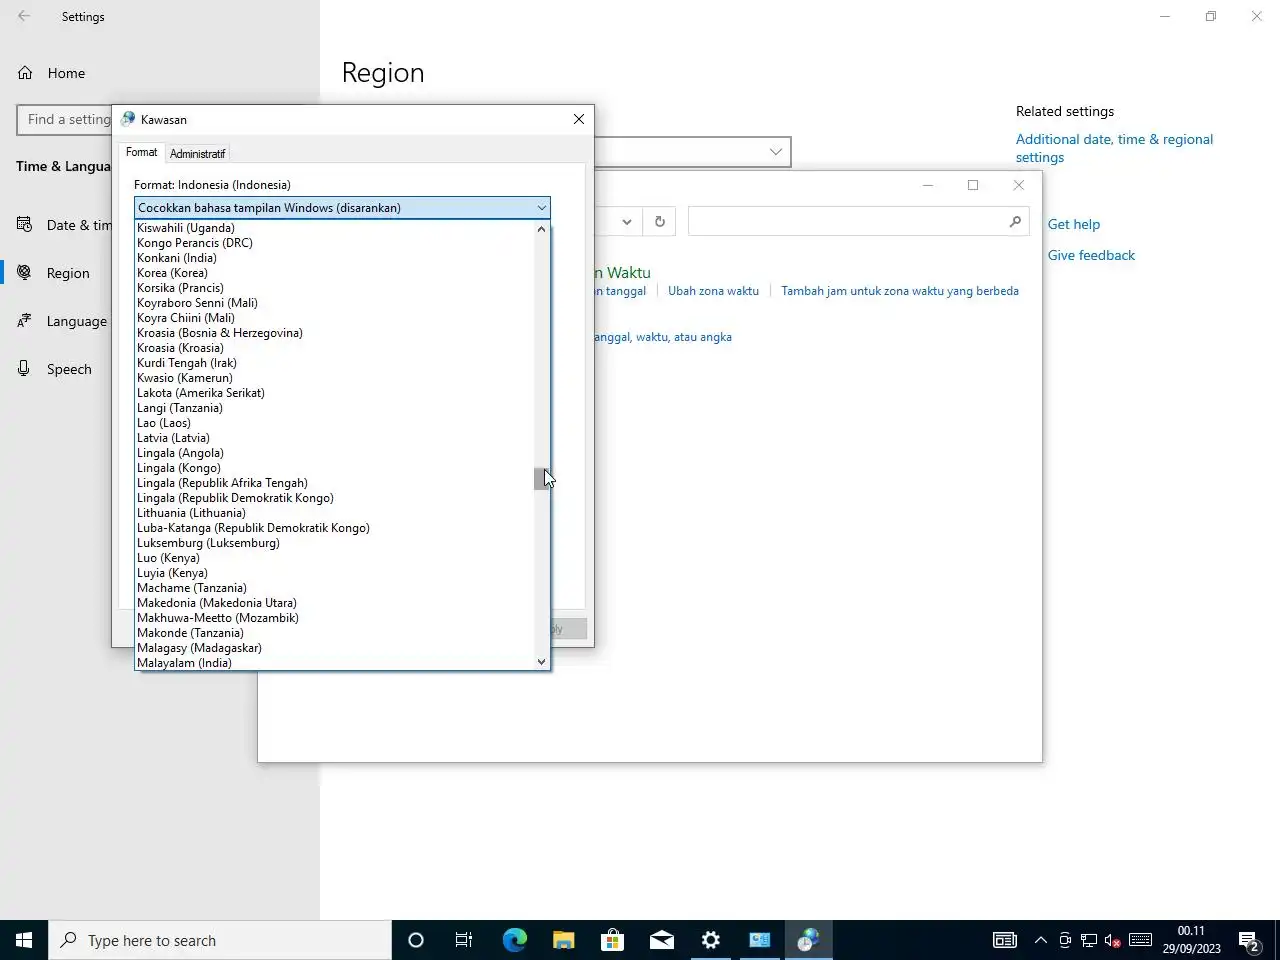Click Type here to search taskbar box
The image size is (1280, 960).
click(220, 940)
